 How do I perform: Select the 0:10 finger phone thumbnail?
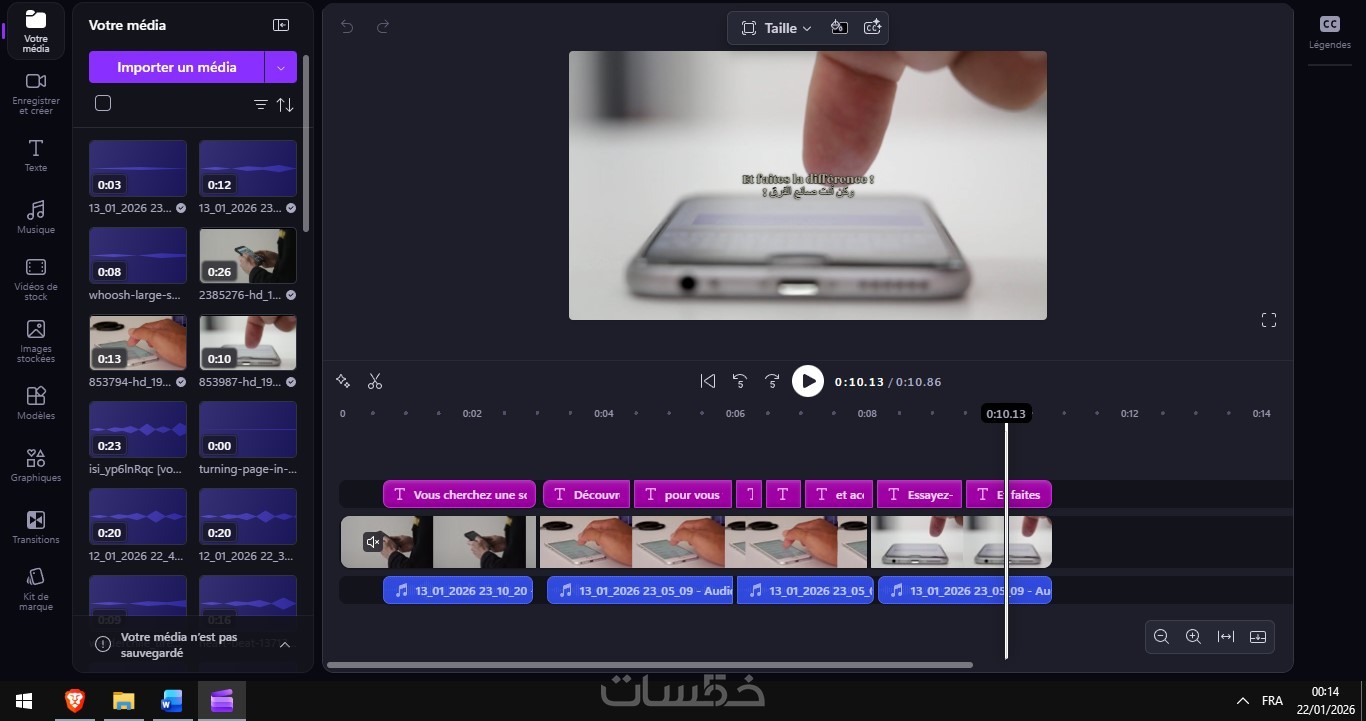point(248,343)
